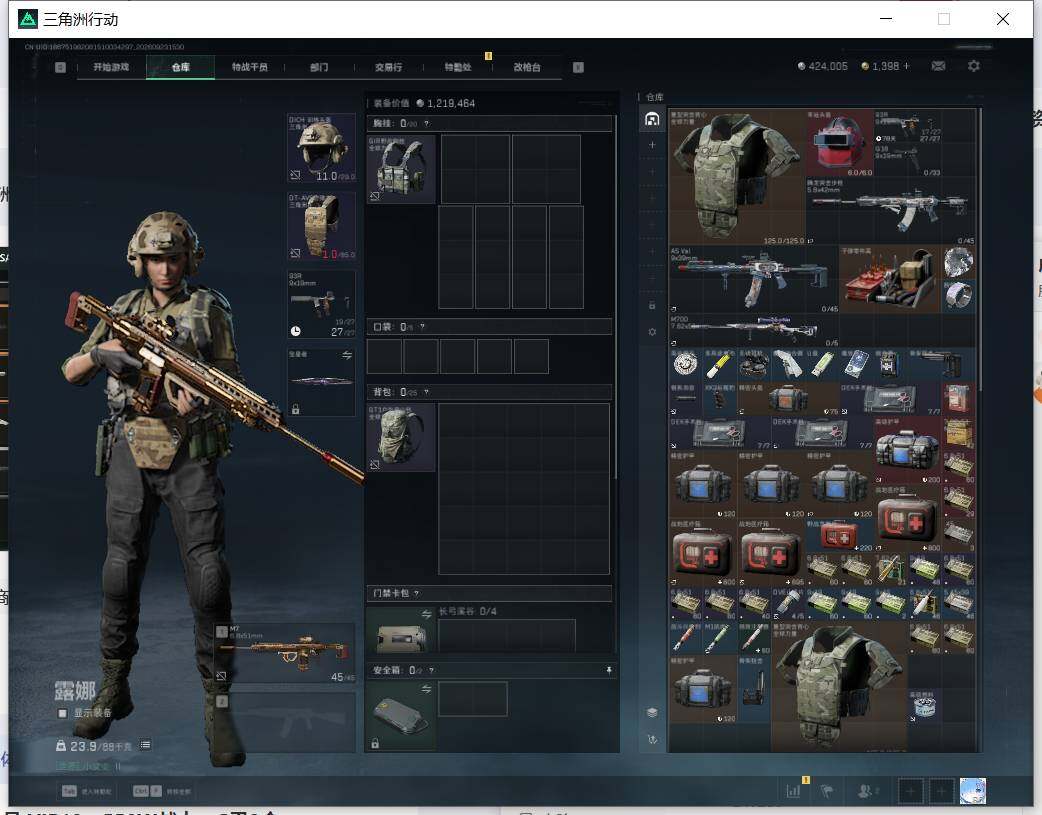Select the main warehouse stash icon
Screen dimensions: 1042x815
pyautogui.click(x=652, y=119)
